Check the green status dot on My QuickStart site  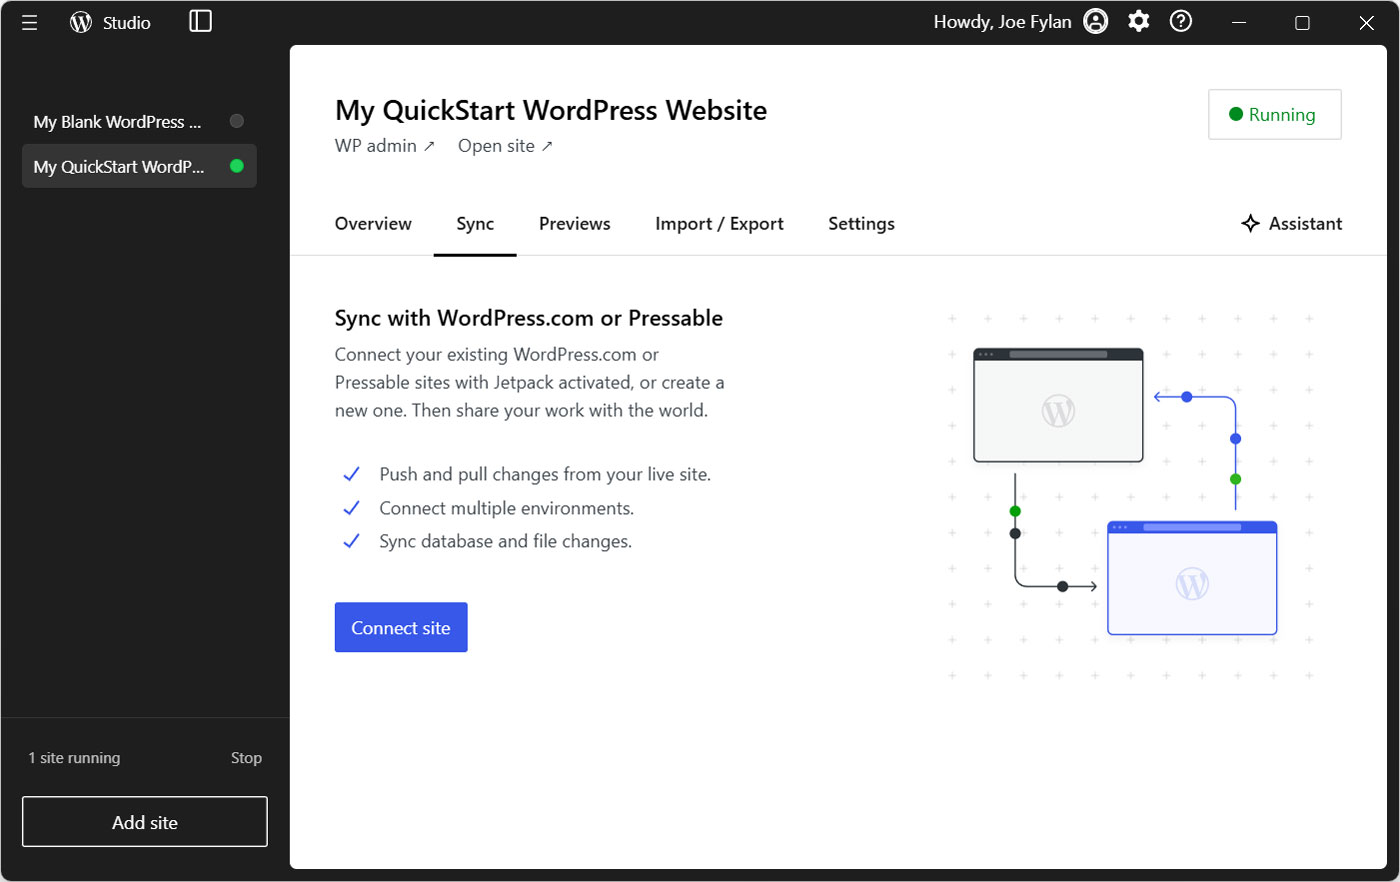click(x=237, y=166)
